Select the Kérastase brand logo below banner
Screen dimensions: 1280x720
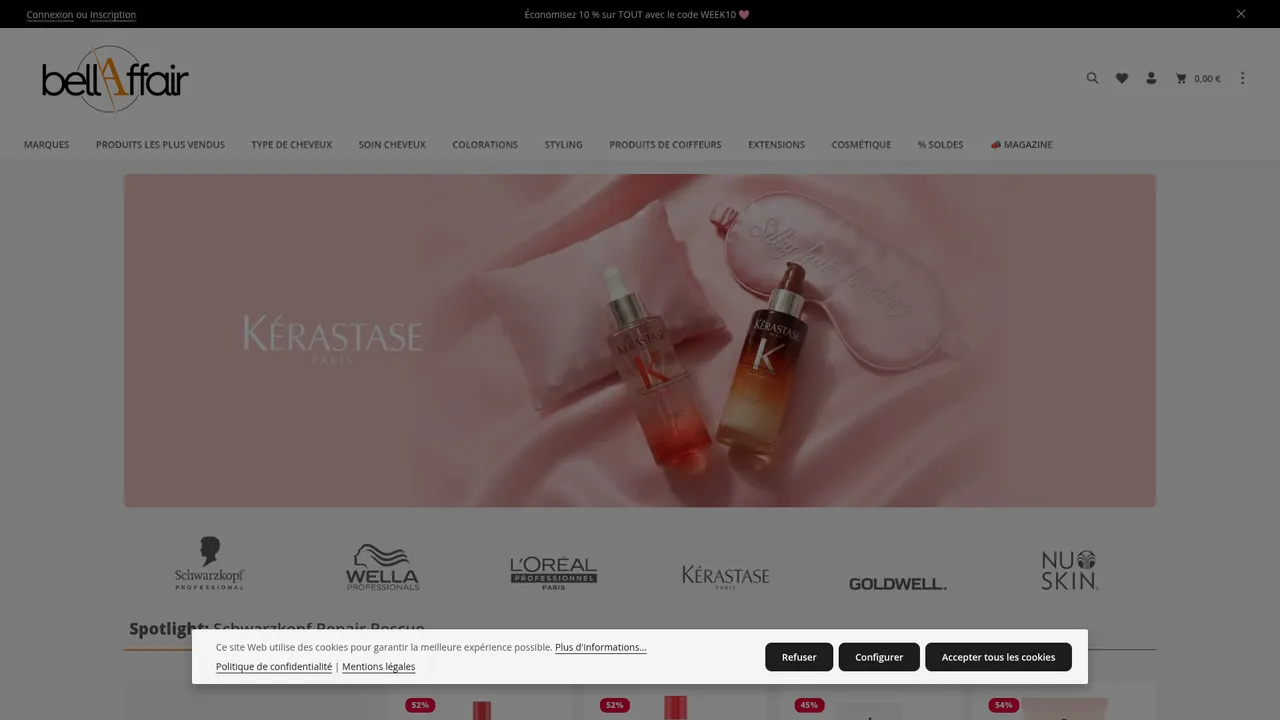pyautogui.click(x=726, y=577)
